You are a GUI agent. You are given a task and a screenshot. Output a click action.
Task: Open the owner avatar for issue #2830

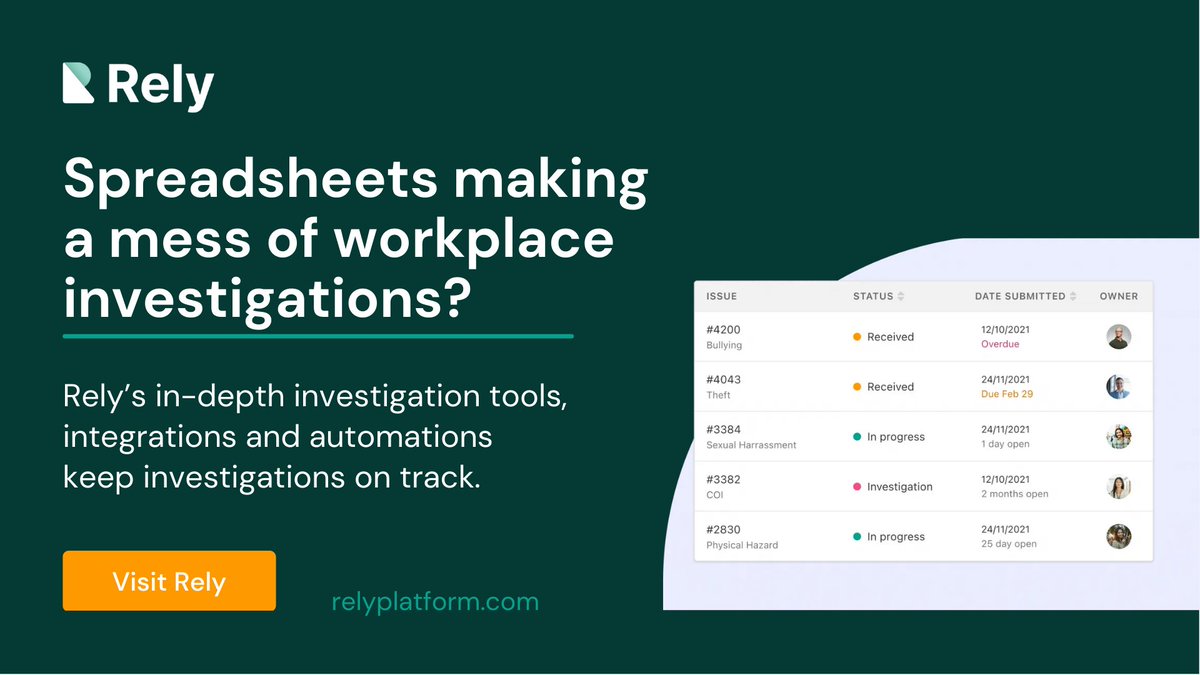point(1119,537)
